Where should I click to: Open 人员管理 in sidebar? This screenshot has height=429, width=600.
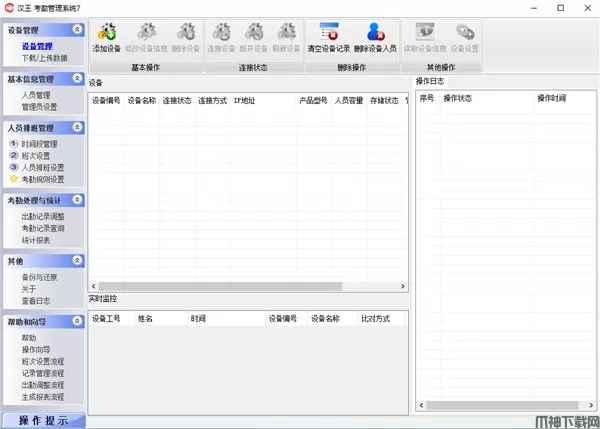[36, 95]
